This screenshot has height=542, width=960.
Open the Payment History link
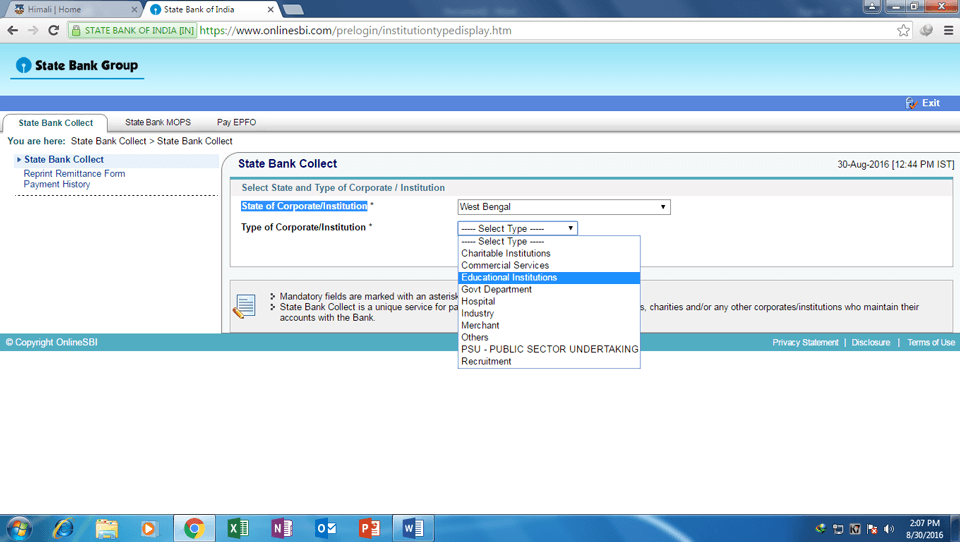[x=56, y=184]
